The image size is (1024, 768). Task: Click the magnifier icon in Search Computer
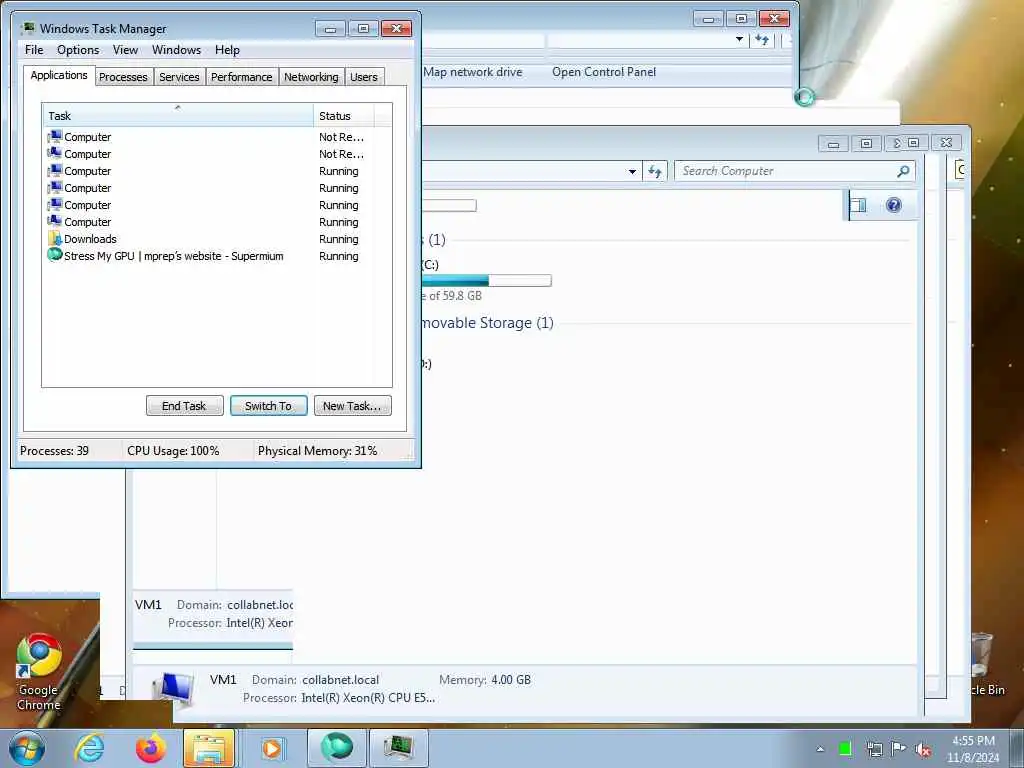click(x=903, y=171)
